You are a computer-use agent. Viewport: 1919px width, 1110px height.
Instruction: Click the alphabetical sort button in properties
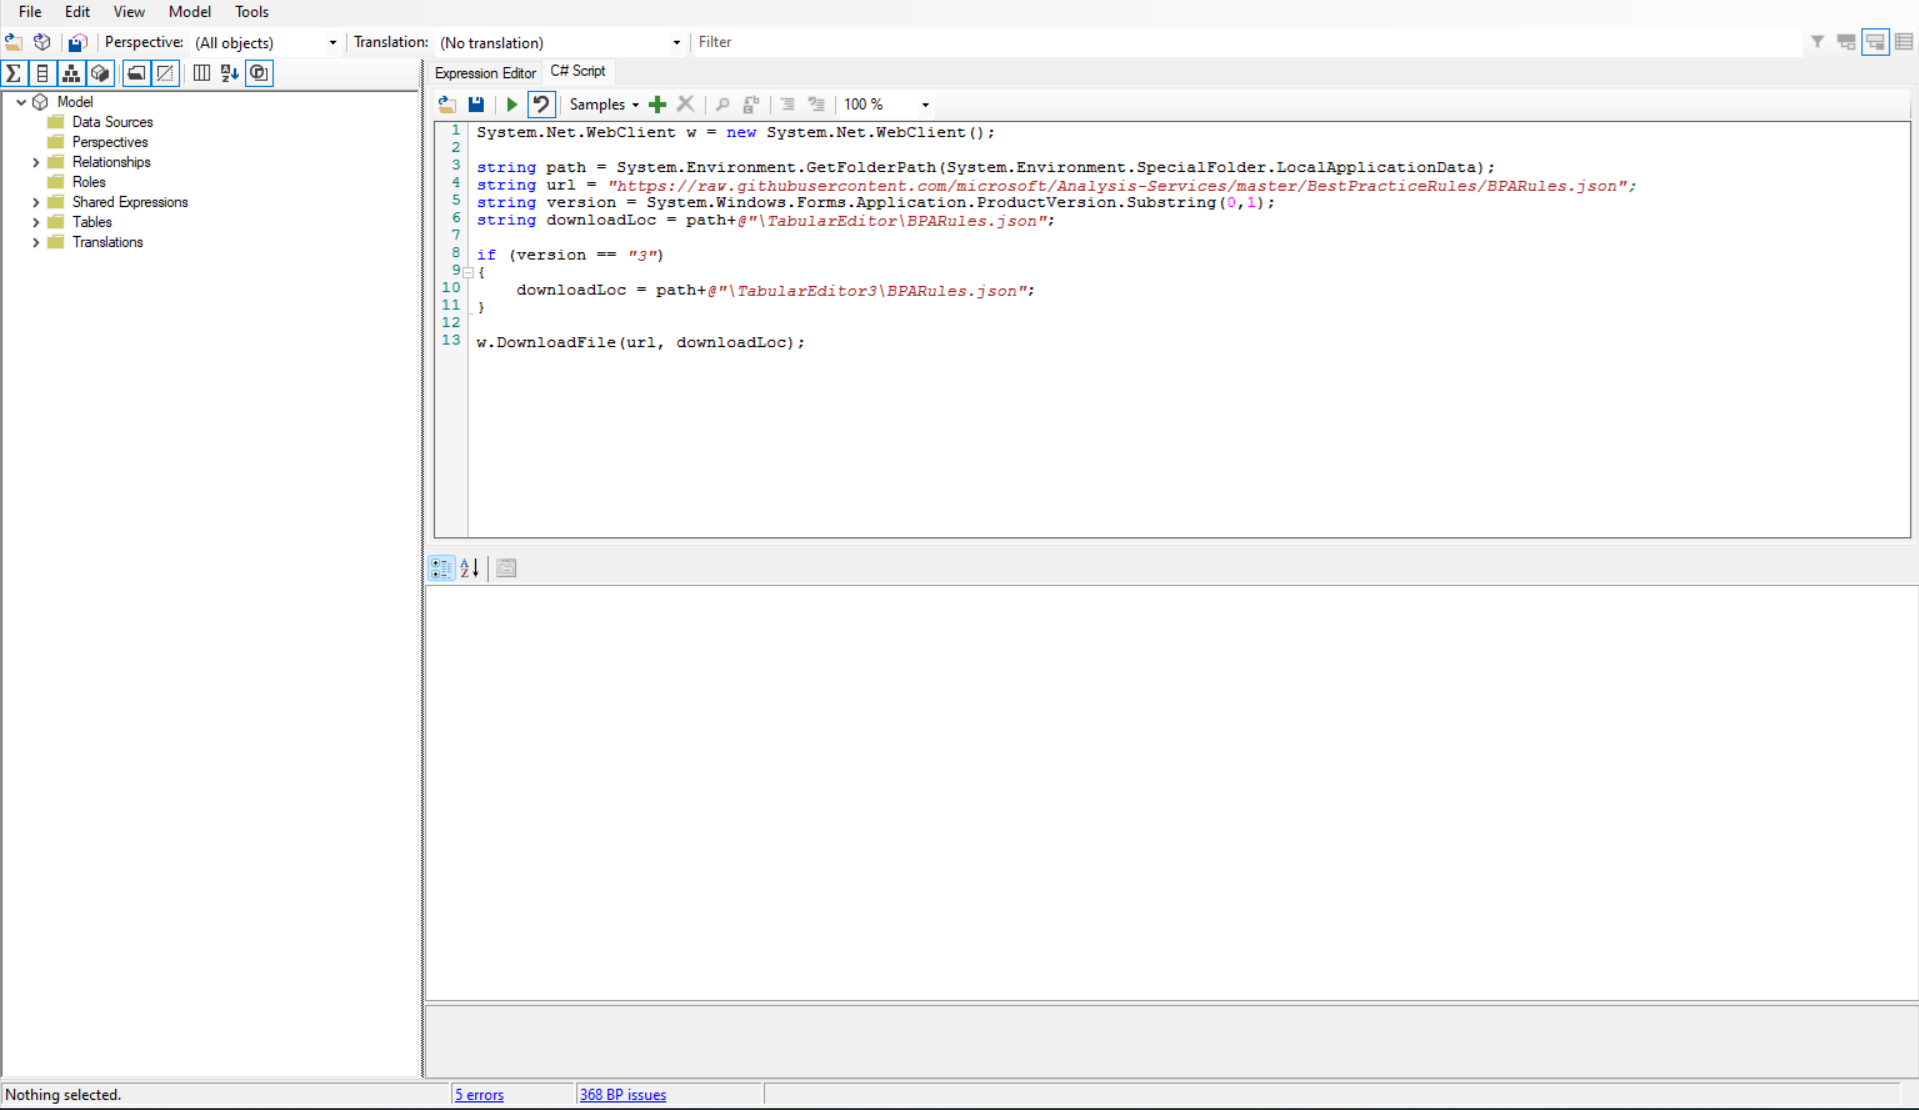point(470,568)
